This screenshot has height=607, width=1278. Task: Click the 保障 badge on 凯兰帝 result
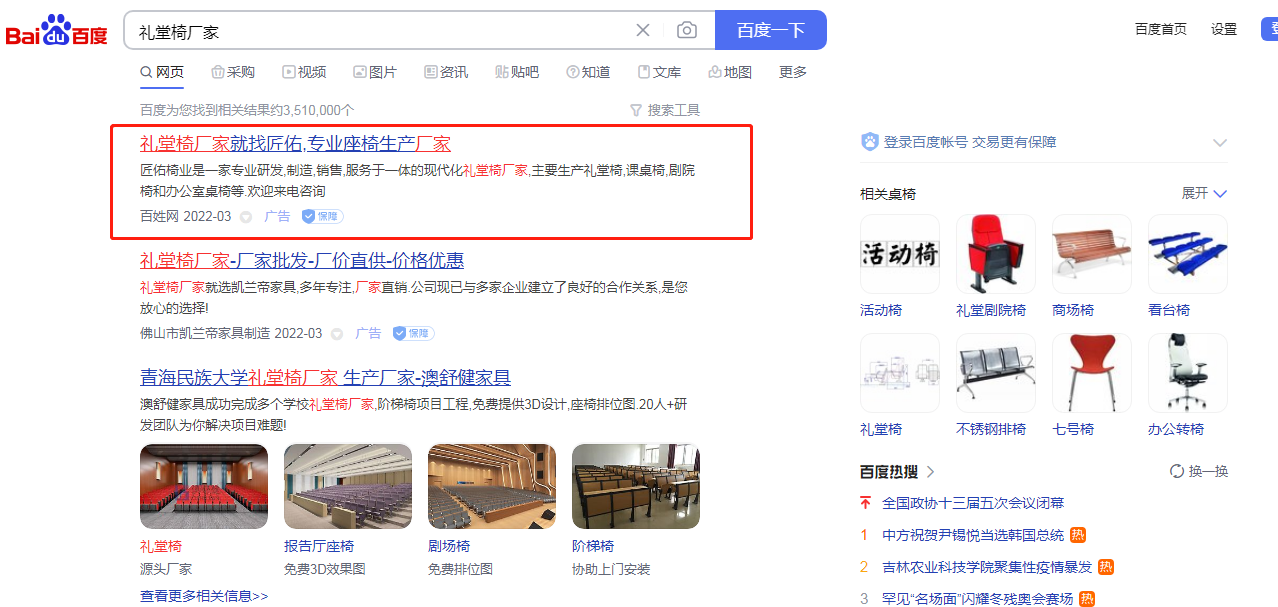click(x=412, y=333)
